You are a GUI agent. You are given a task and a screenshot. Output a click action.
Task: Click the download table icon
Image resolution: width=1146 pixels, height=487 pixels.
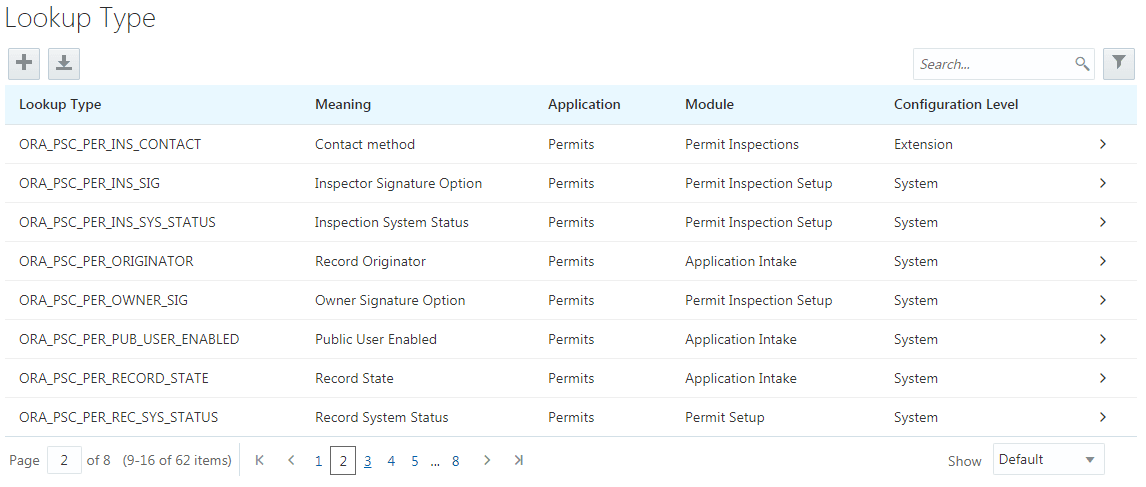[64, 63]
